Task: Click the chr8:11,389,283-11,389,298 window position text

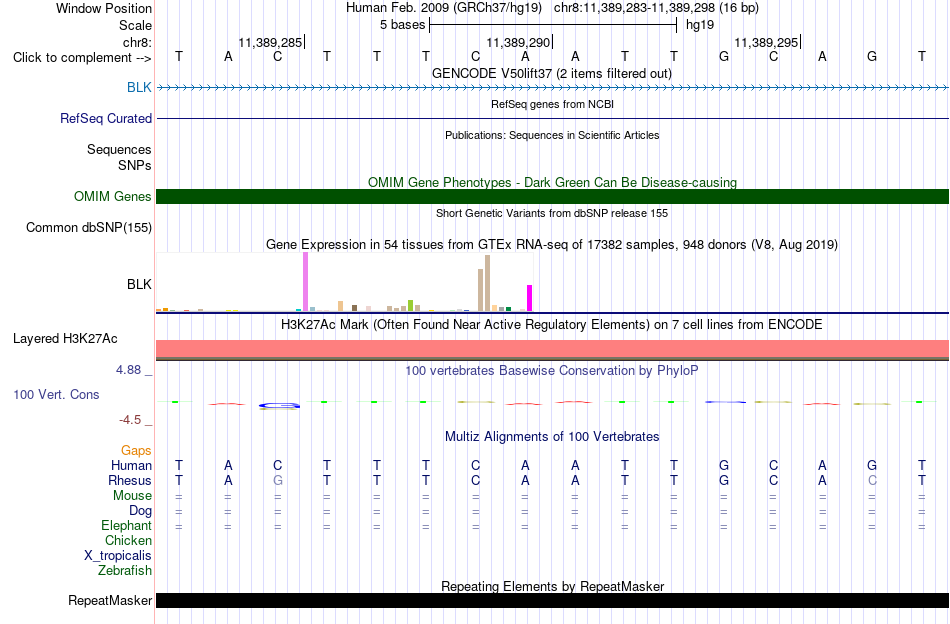Action: [656, 8]
